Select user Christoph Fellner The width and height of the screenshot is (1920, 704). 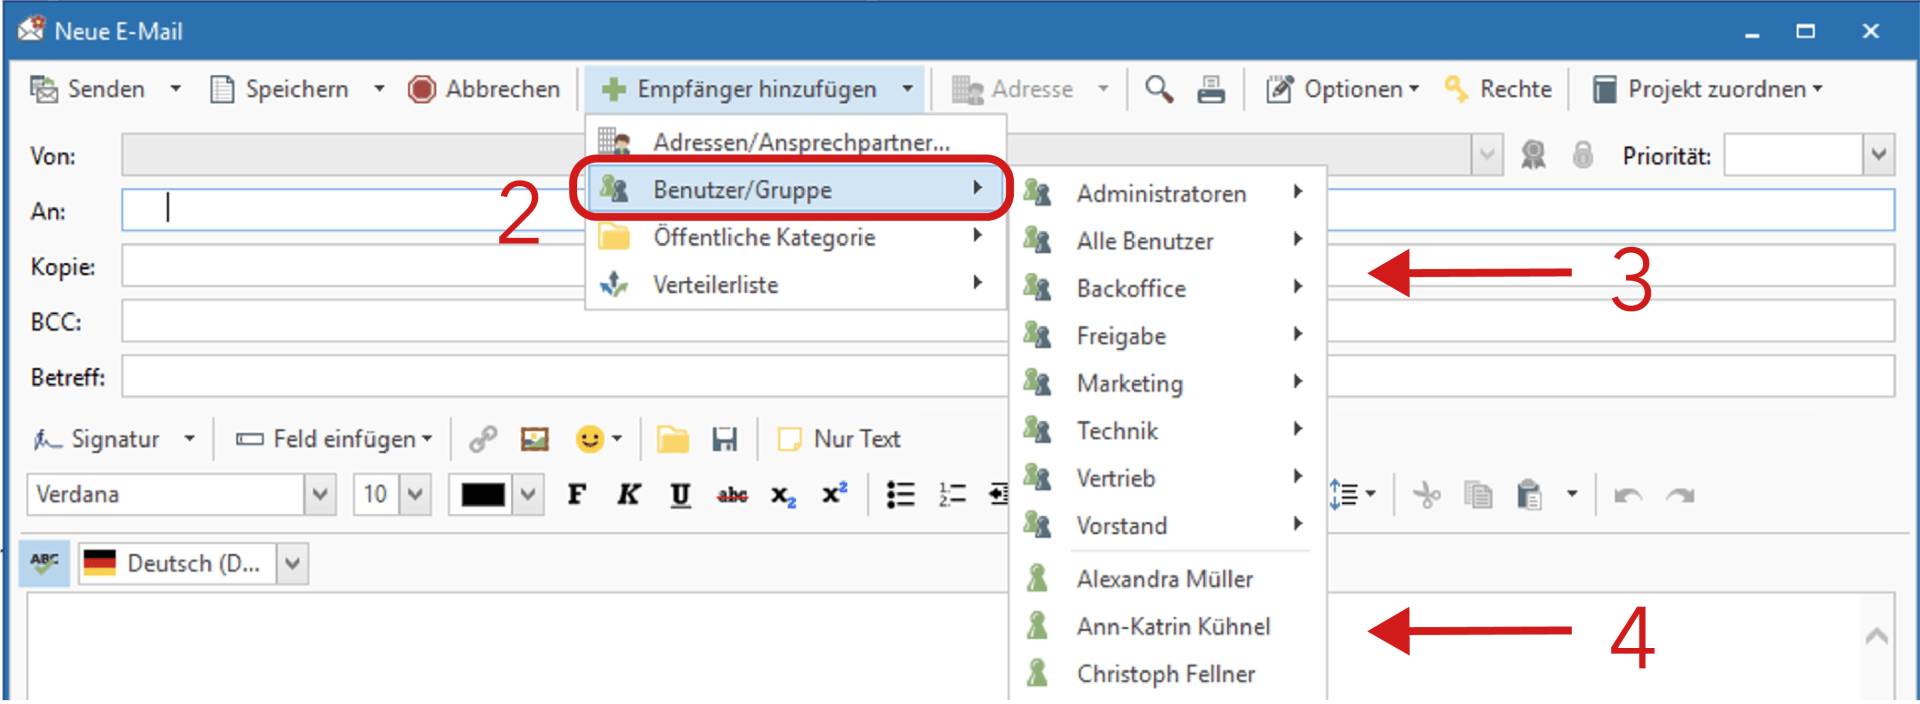1167,674
